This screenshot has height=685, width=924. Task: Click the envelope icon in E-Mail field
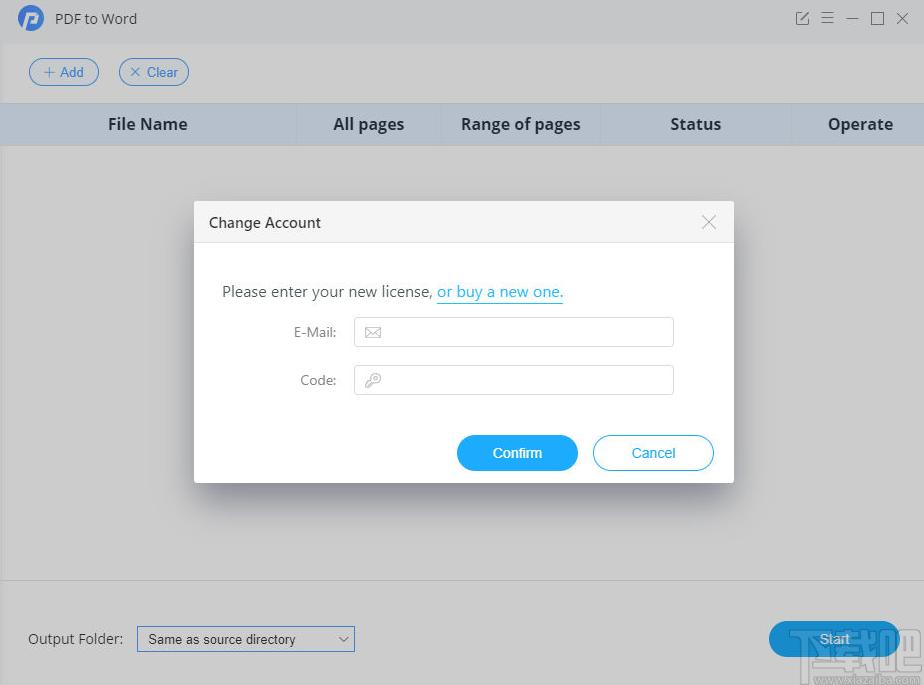(373, 332)
